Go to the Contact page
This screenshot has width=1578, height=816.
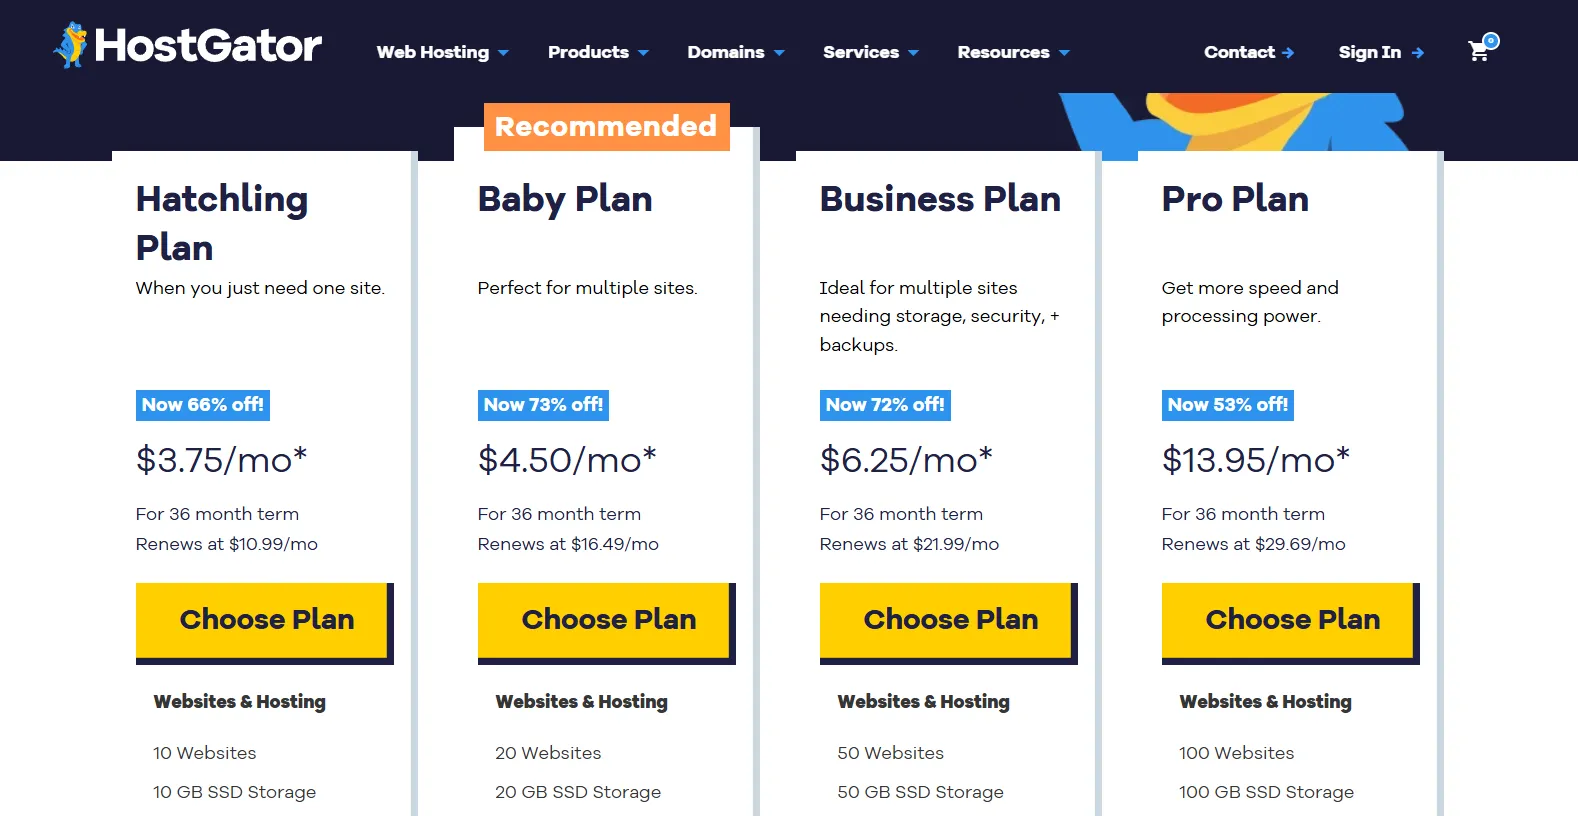click(1238, 53)
